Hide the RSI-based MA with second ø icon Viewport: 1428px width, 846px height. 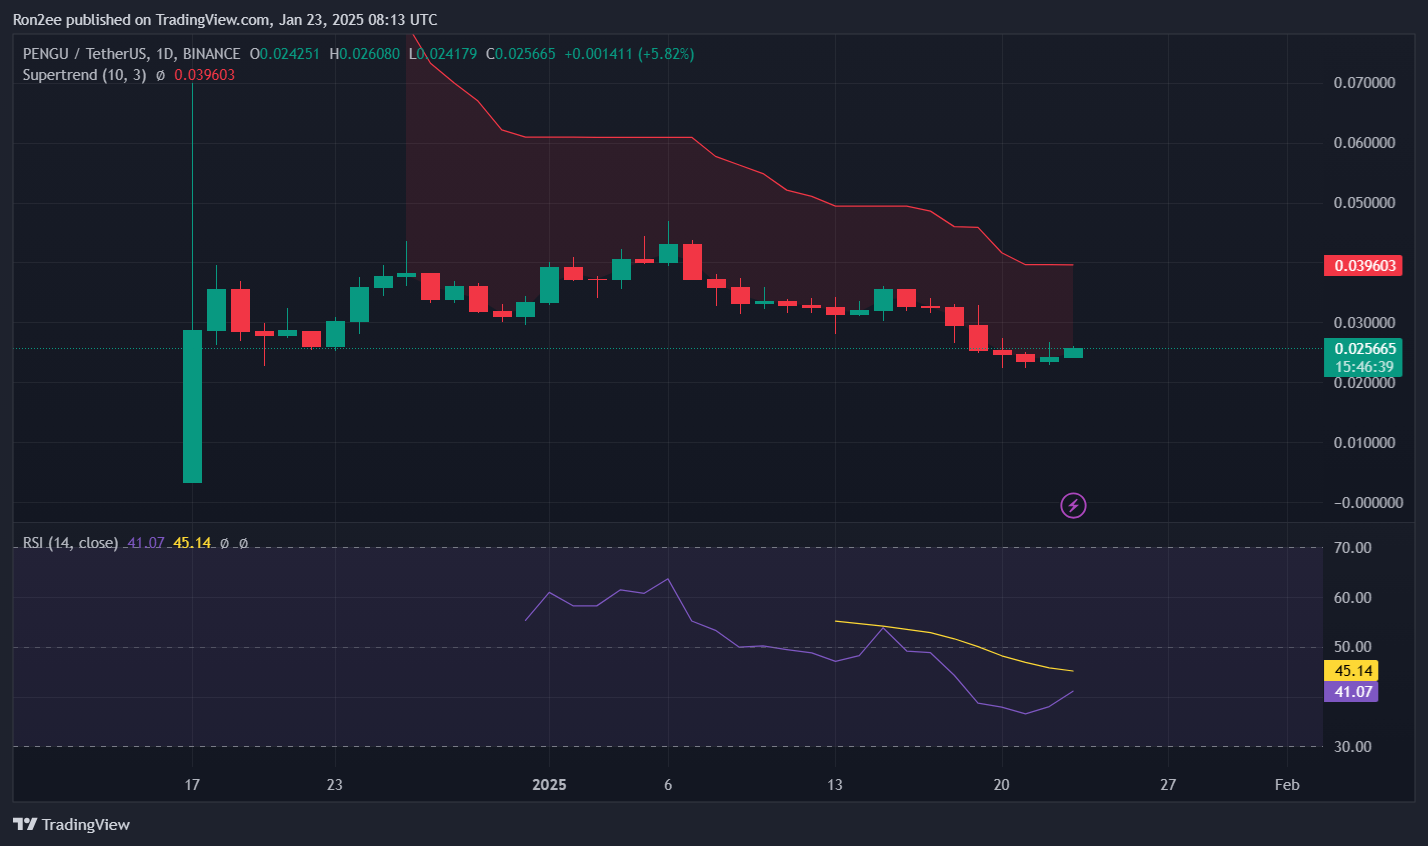[x=243, y=543]
